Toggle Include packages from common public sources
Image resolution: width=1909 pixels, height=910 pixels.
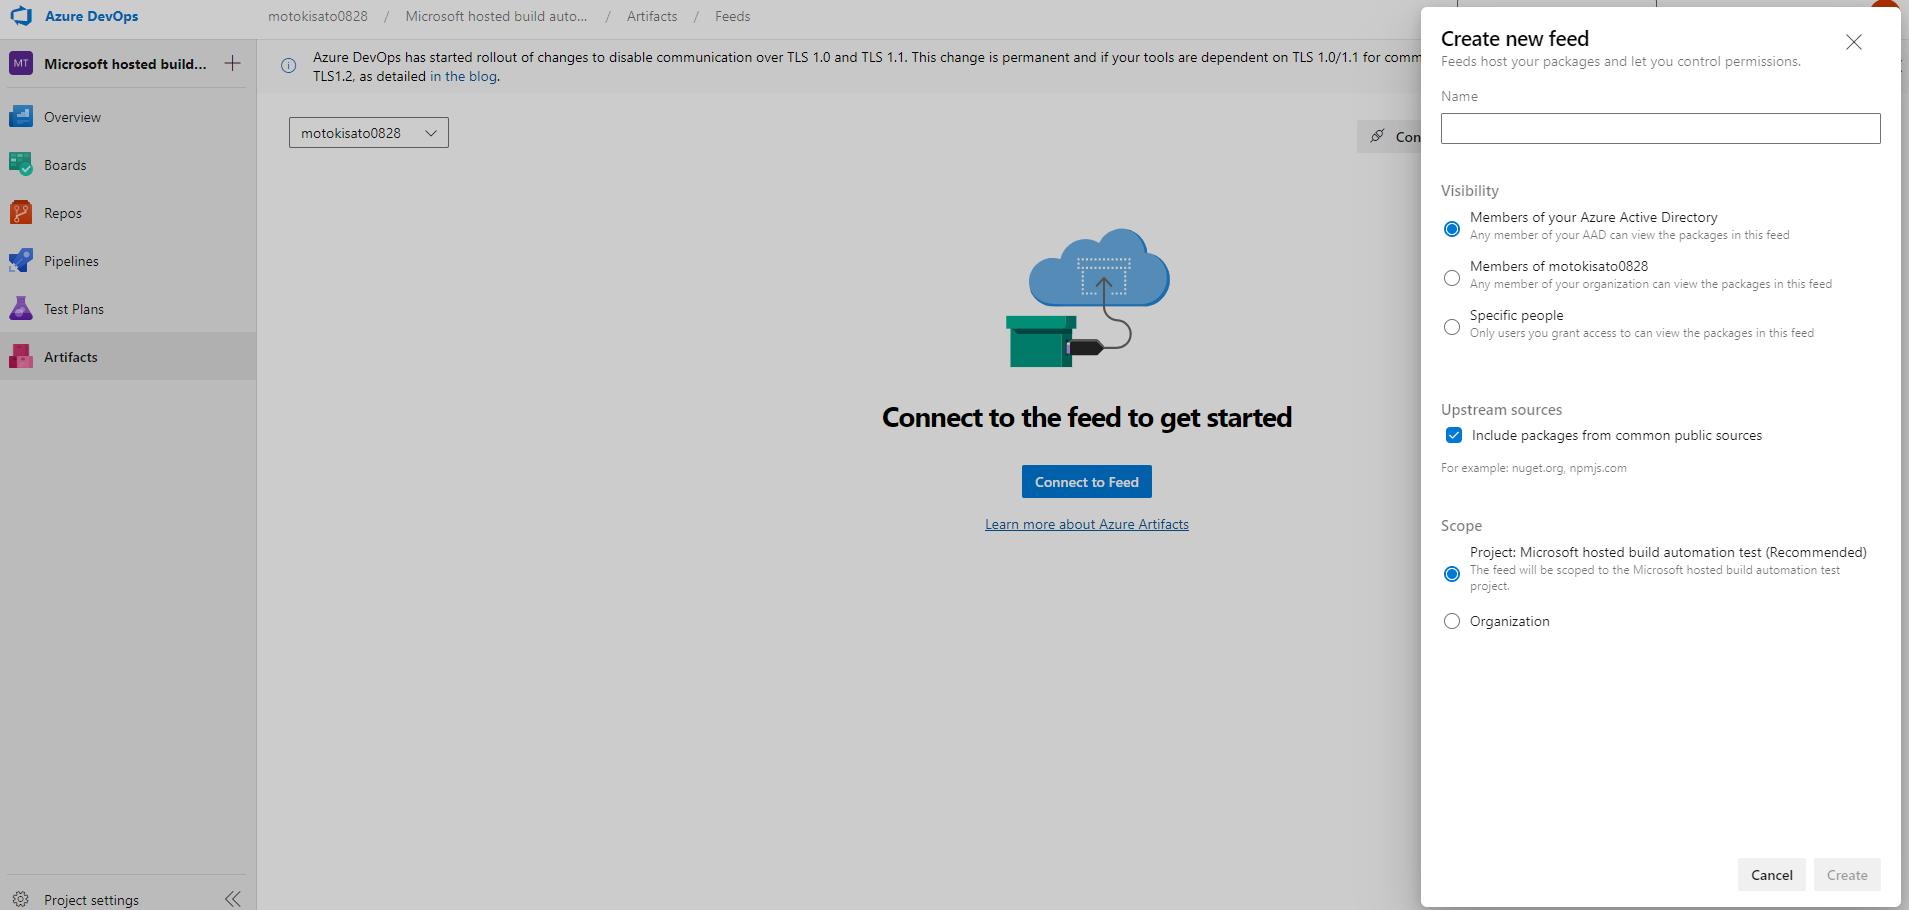click(1454, 435)
